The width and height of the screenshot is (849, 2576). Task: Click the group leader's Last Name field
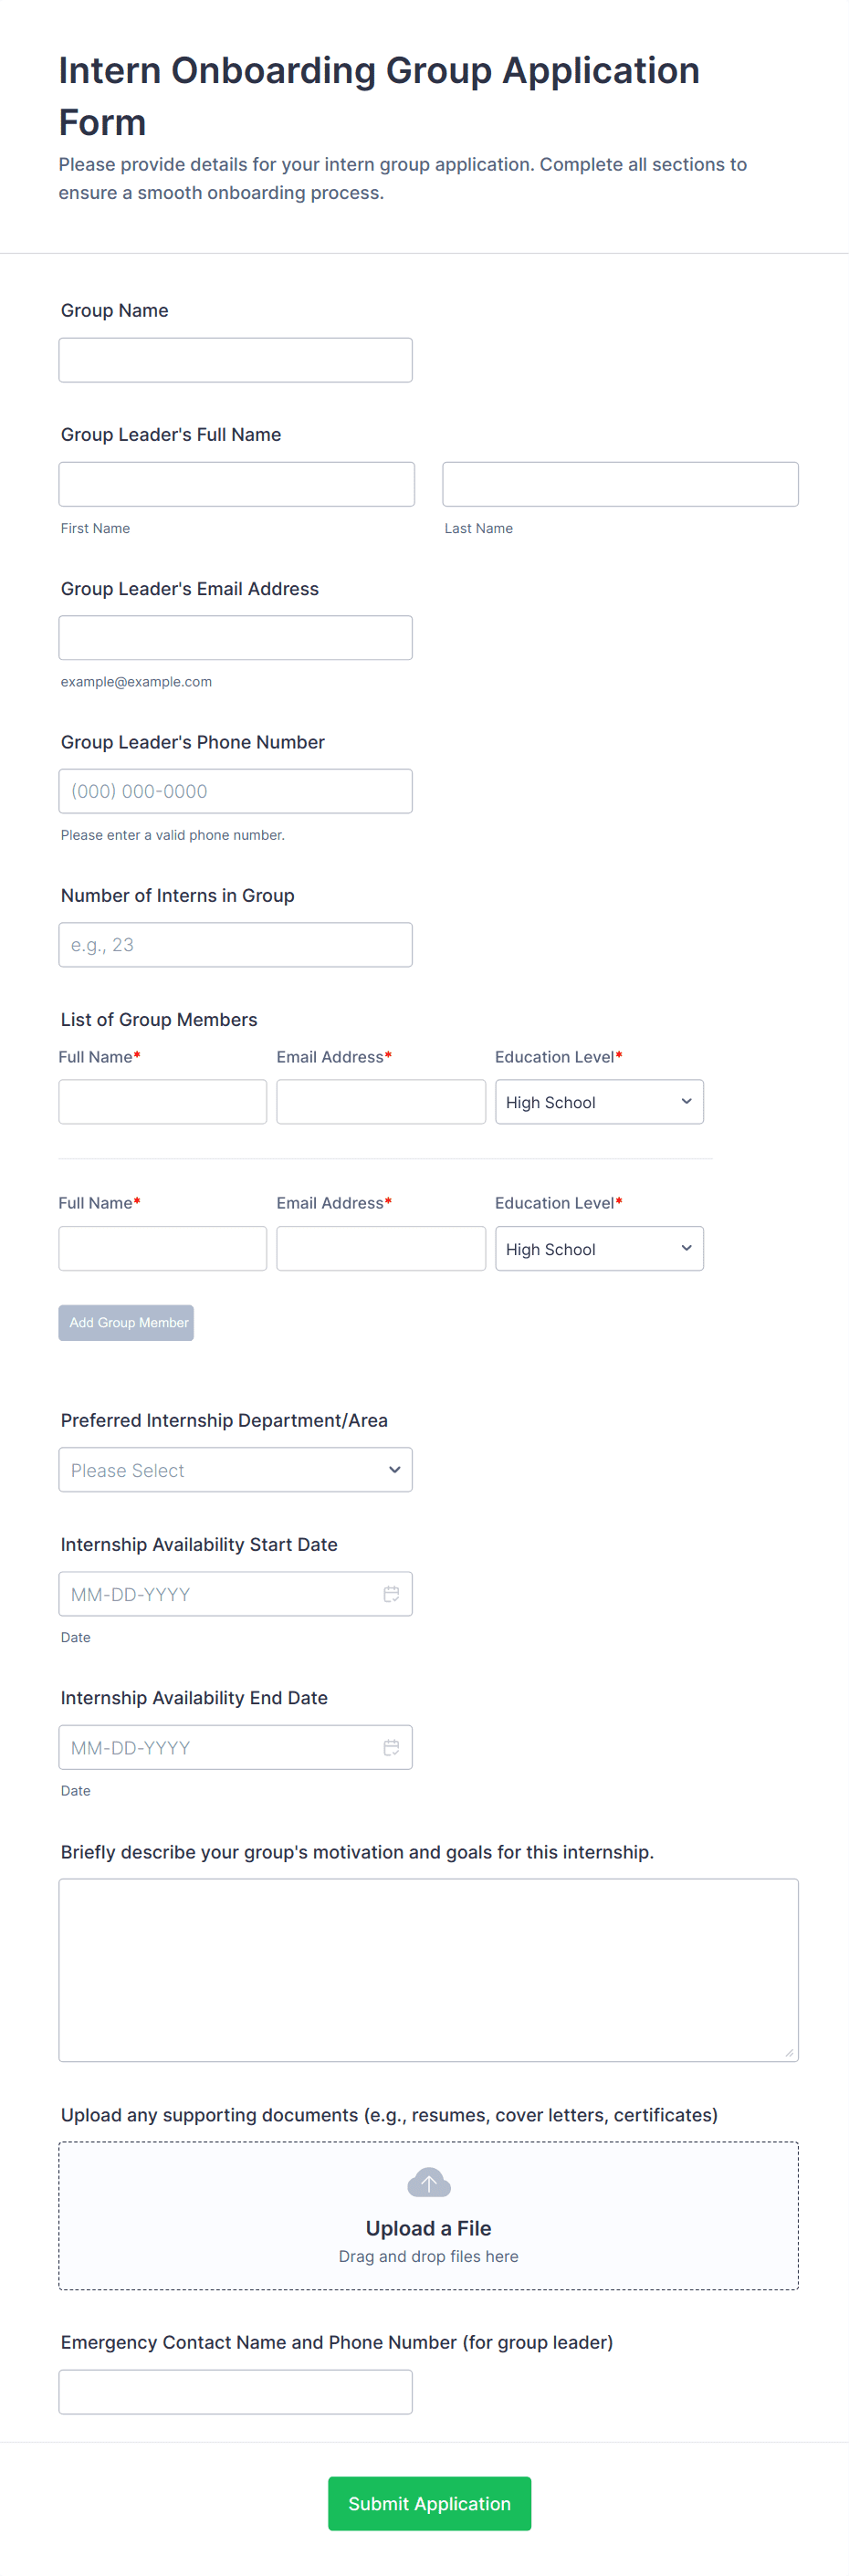pyautogui.click(x=620, y=484)
